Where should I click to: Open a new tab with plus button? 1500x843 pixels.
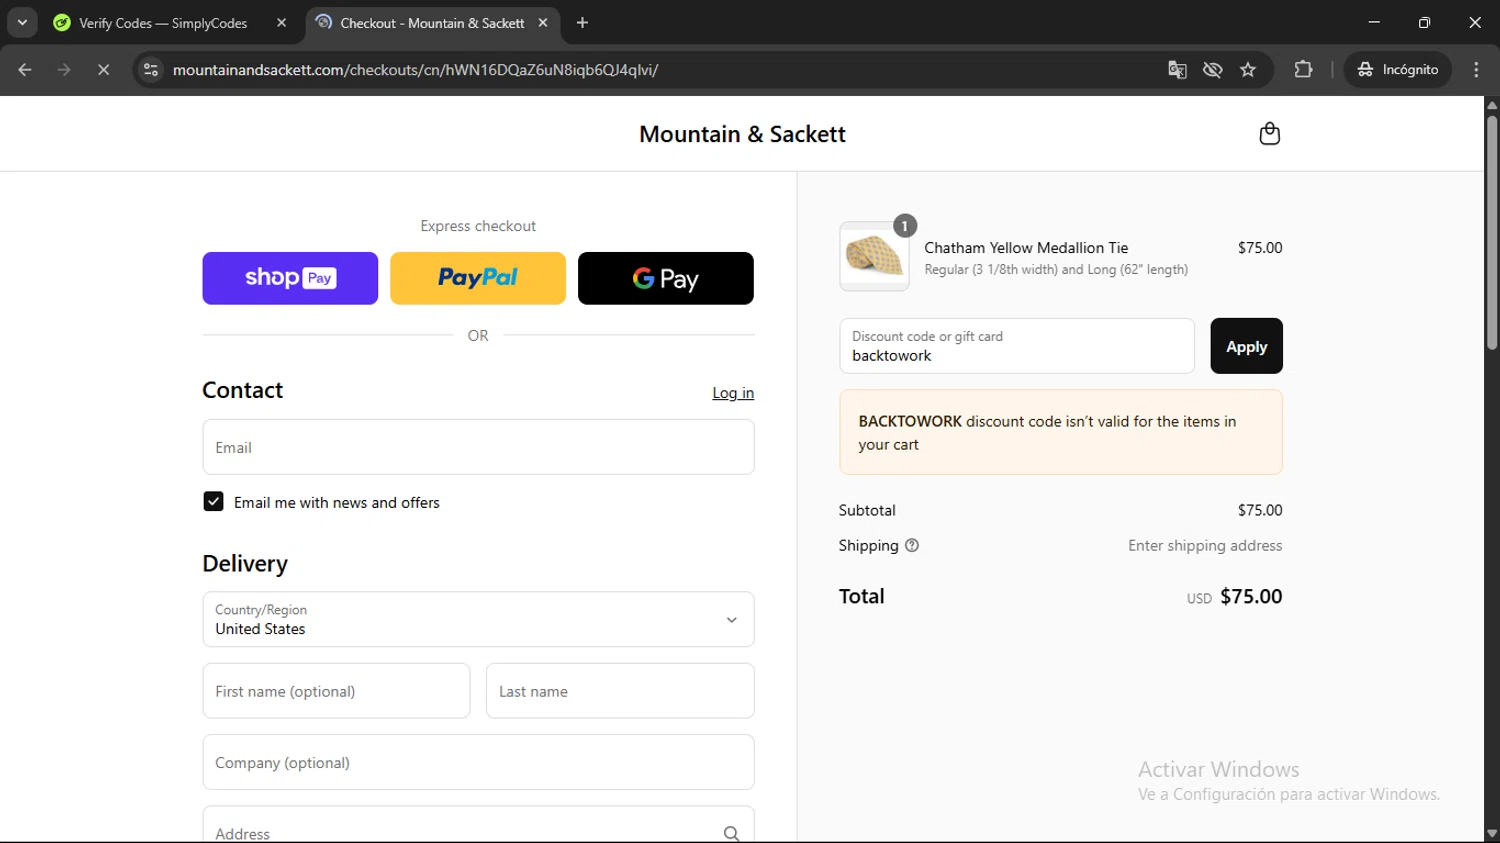(582, 22)
